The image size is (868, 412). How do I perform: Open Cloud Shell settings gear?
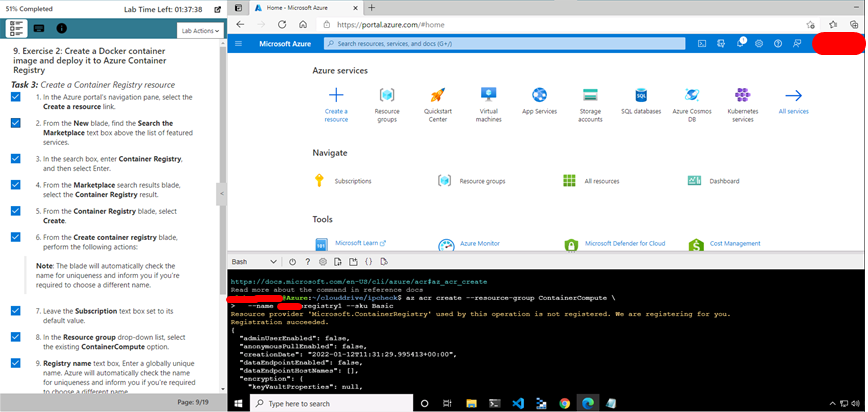pyautogui.click(x=323, y=261)
